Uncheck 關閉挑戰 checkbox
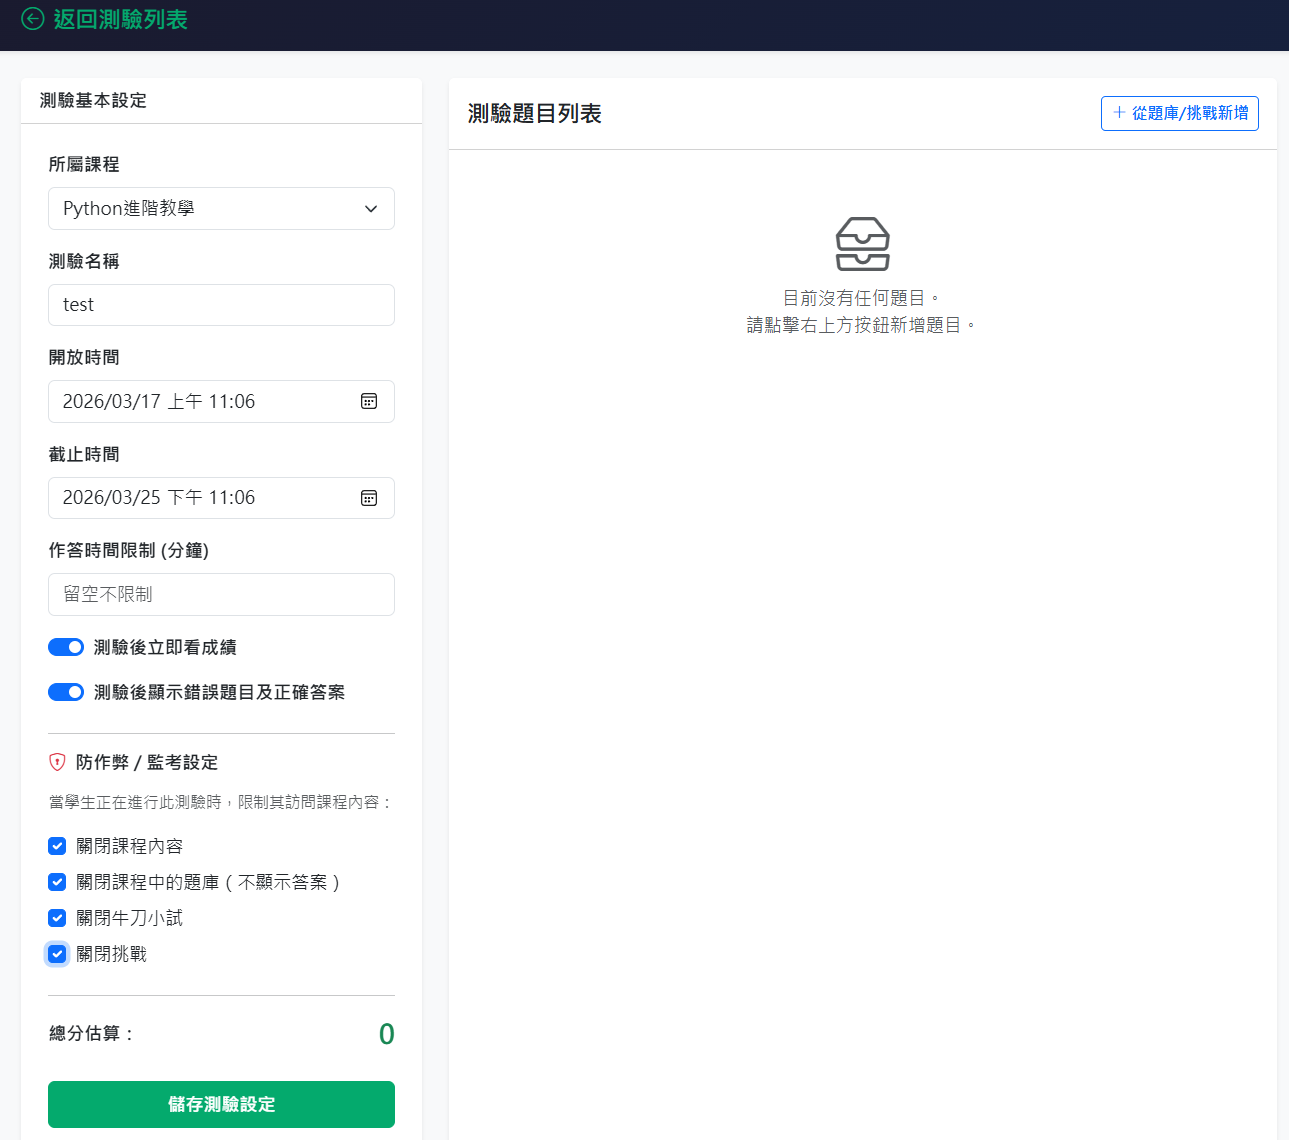 pyautogui.click(x=57, y=954)
